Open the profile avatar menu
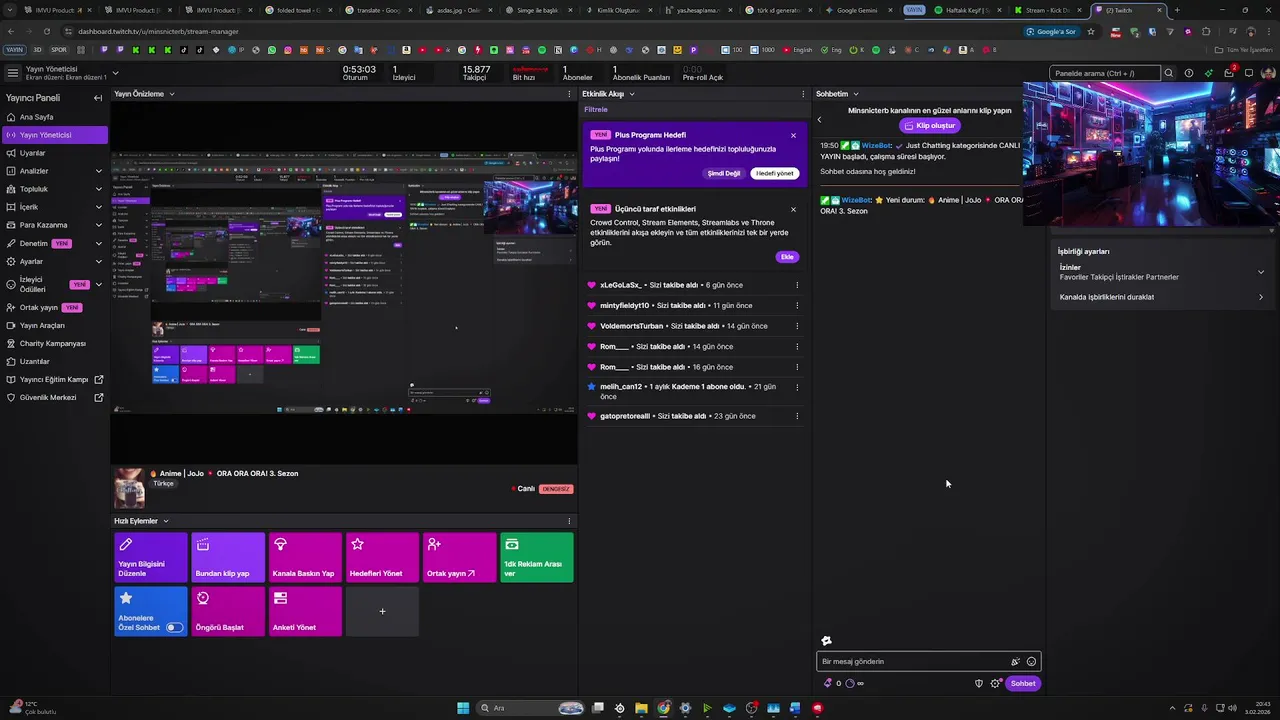Screen dimensions: 1280x720 click(1268, 73)
